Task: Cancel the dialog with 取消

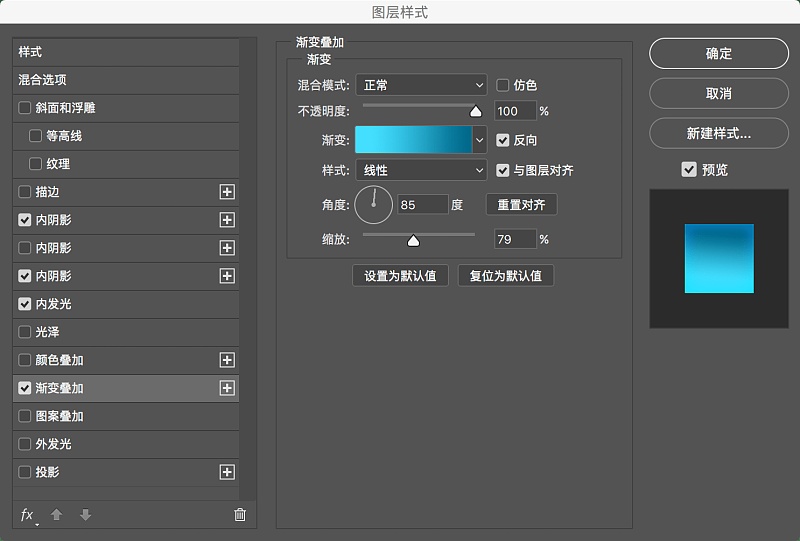Action: (719, 93)
